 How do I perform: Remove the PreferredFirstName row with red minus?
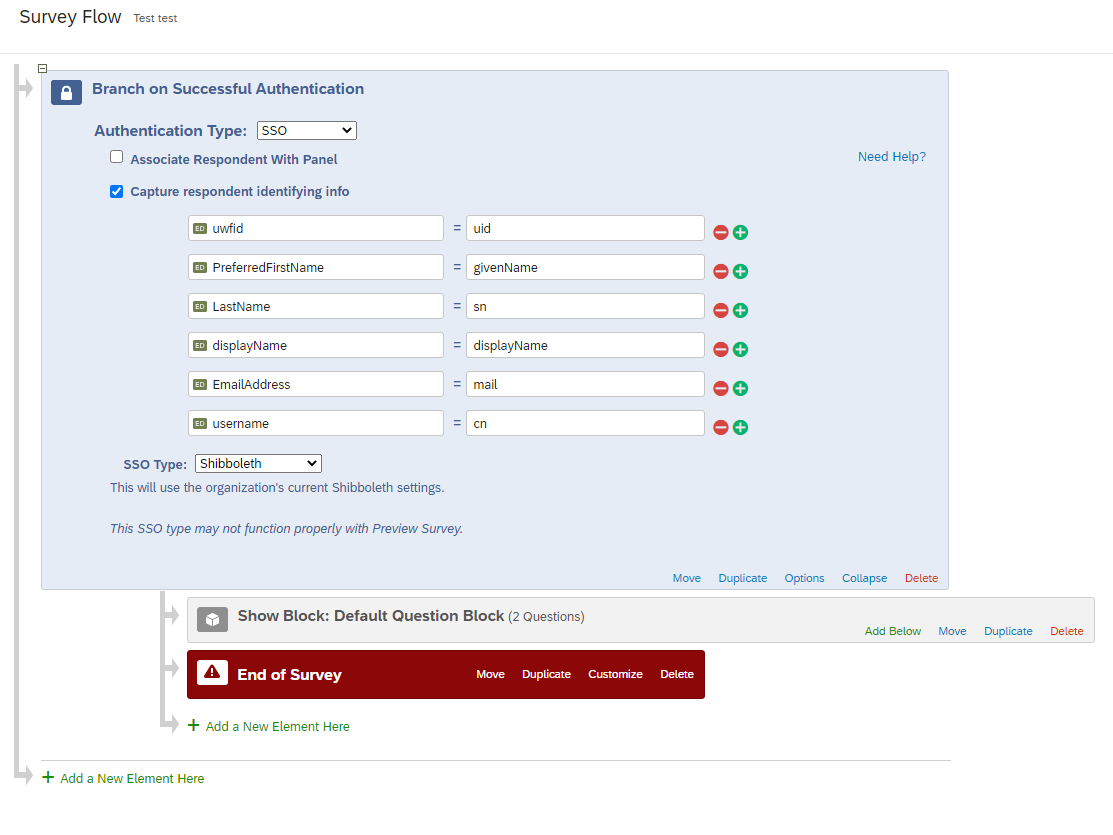click(x=720, y=271)
